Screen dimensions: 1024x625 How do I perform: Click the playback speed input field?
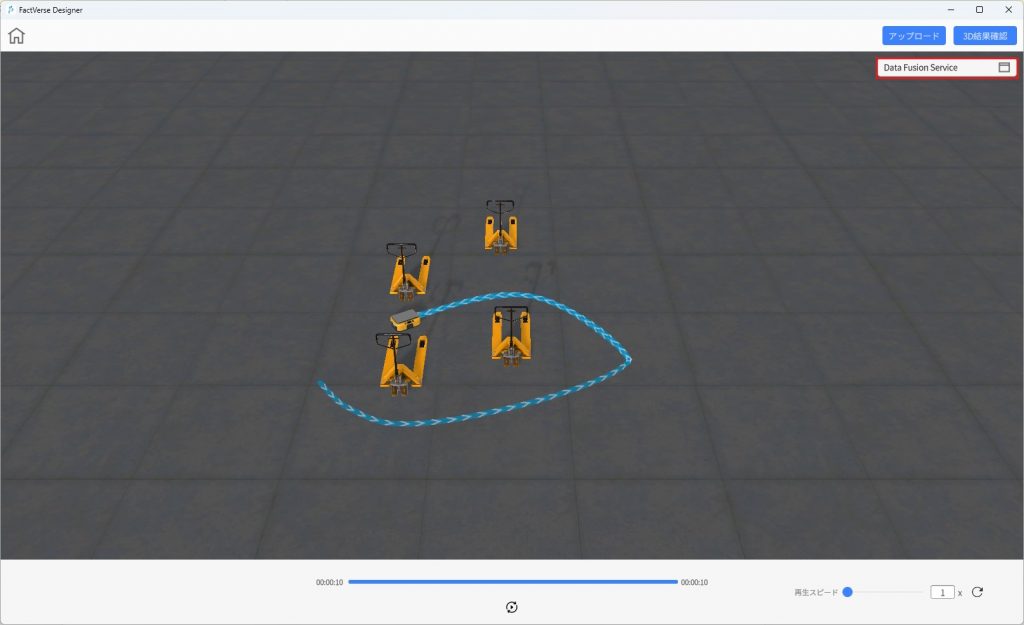(x=942, y=592)
